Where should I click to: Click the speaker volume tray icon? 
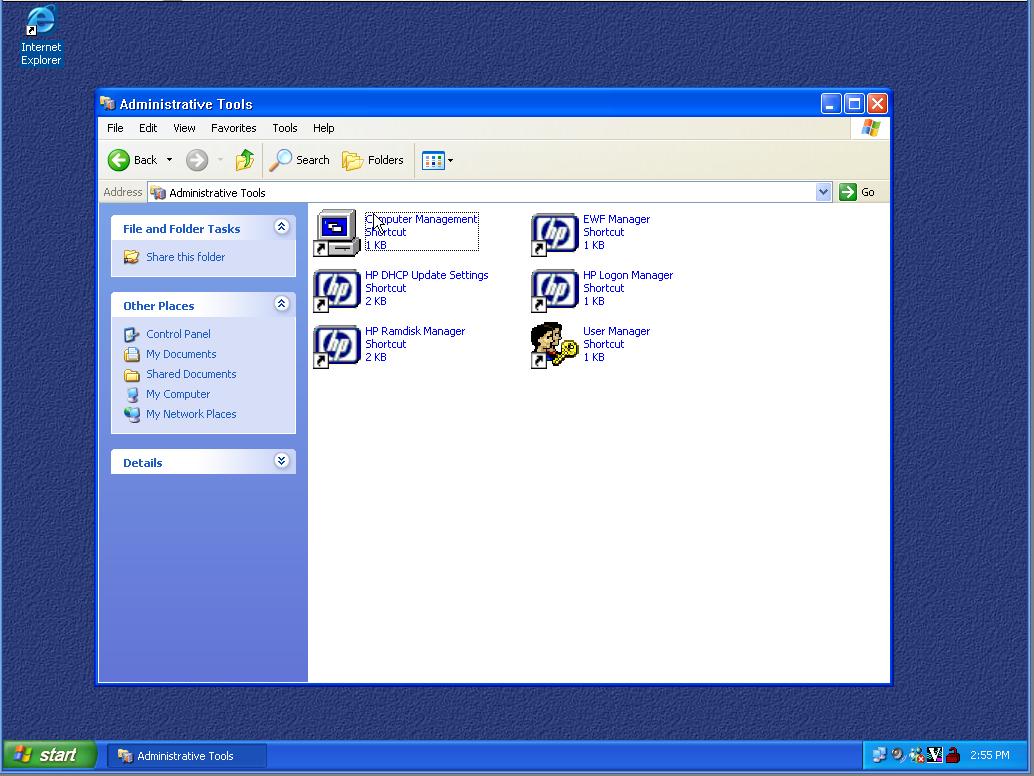(898, 755)
